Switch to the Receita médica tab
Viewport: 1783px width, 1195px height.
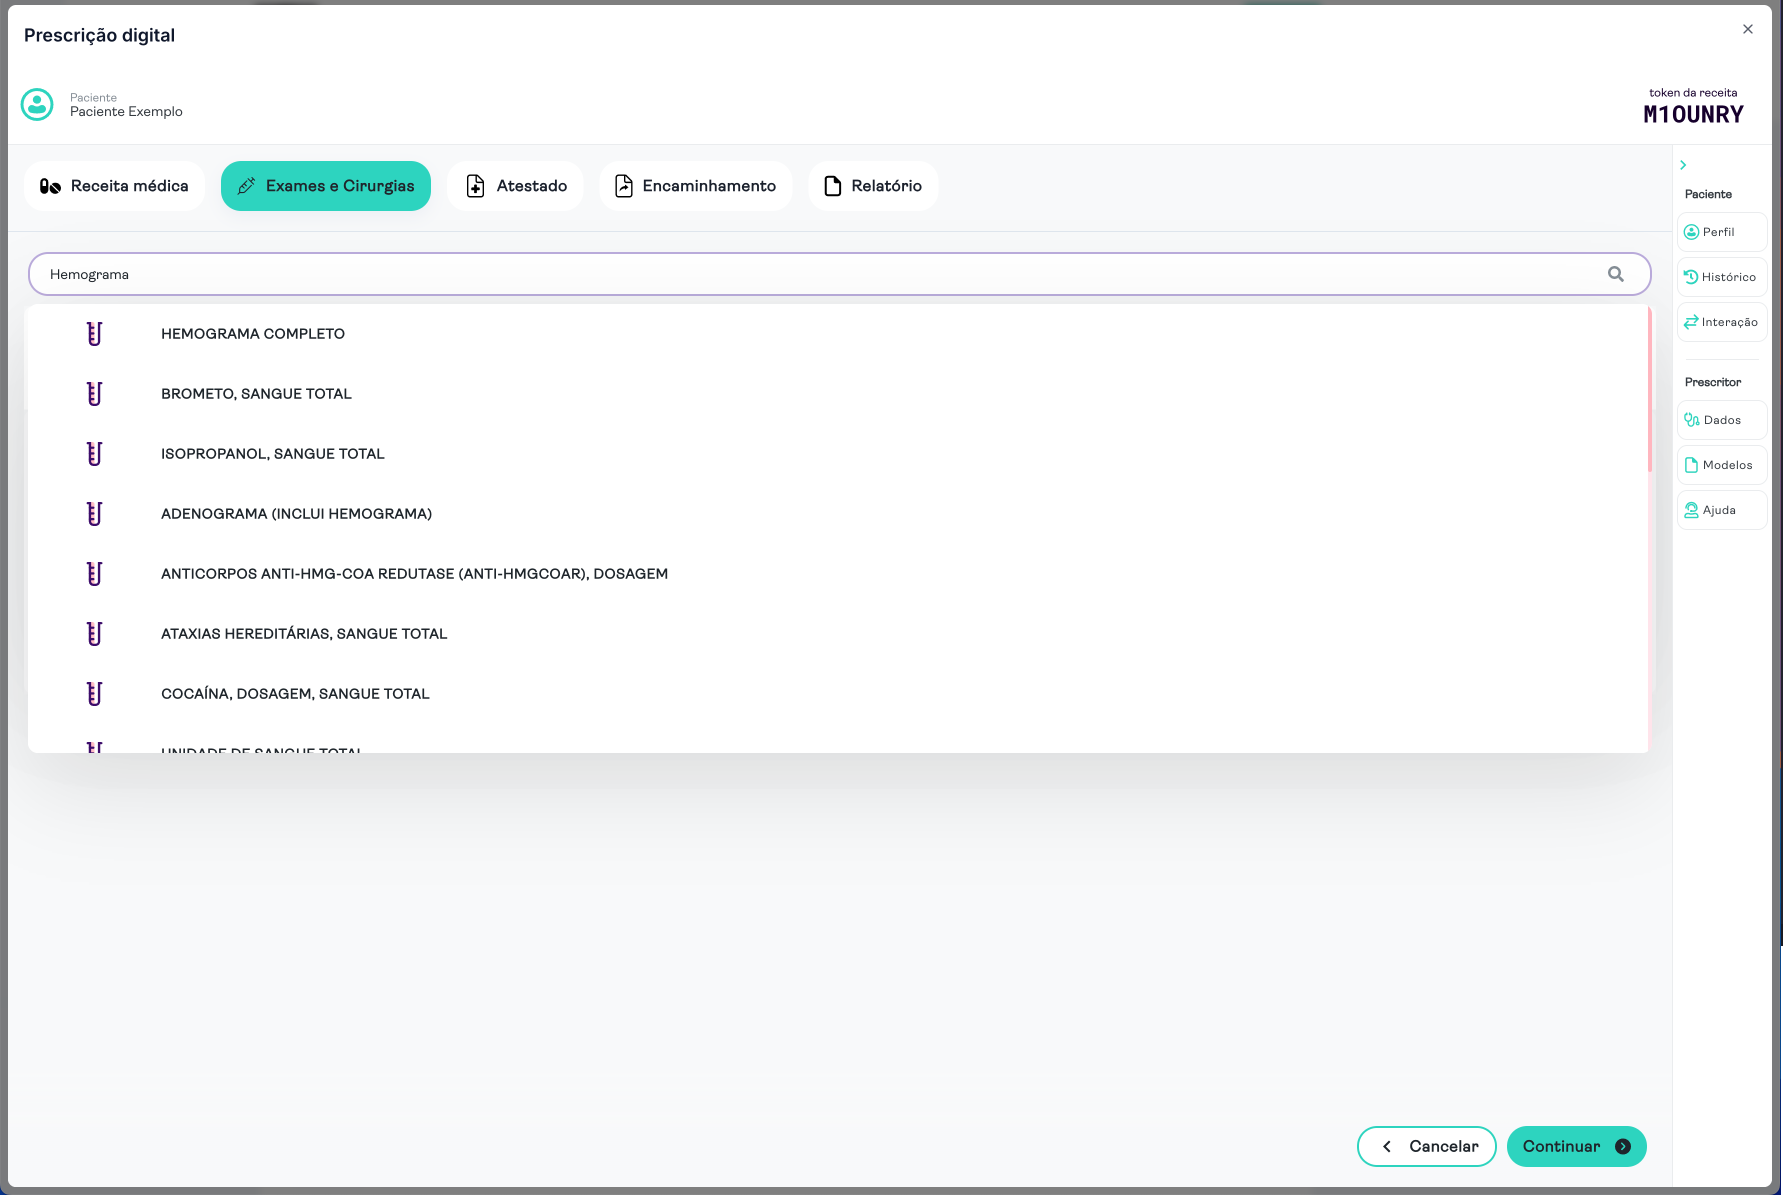pos(114,186)
